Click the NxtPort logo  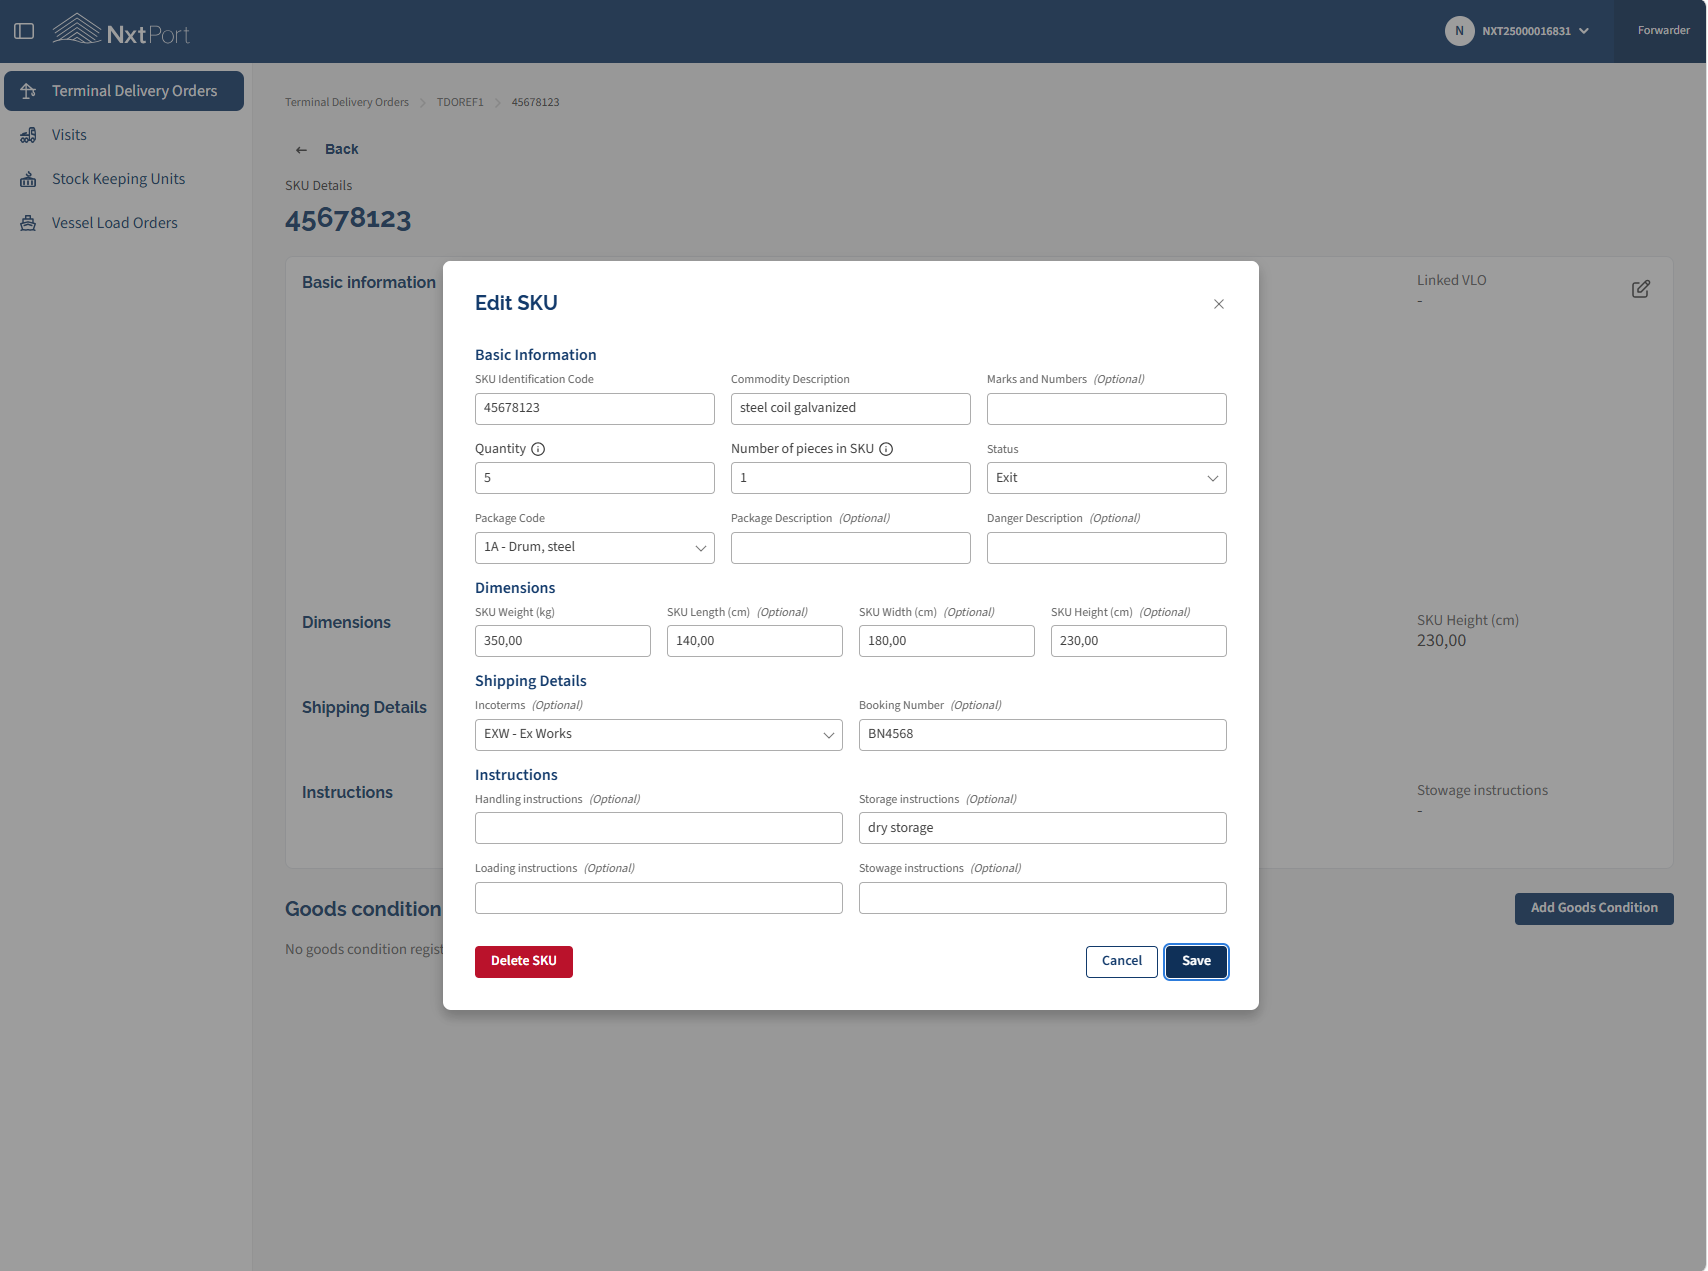121,30
